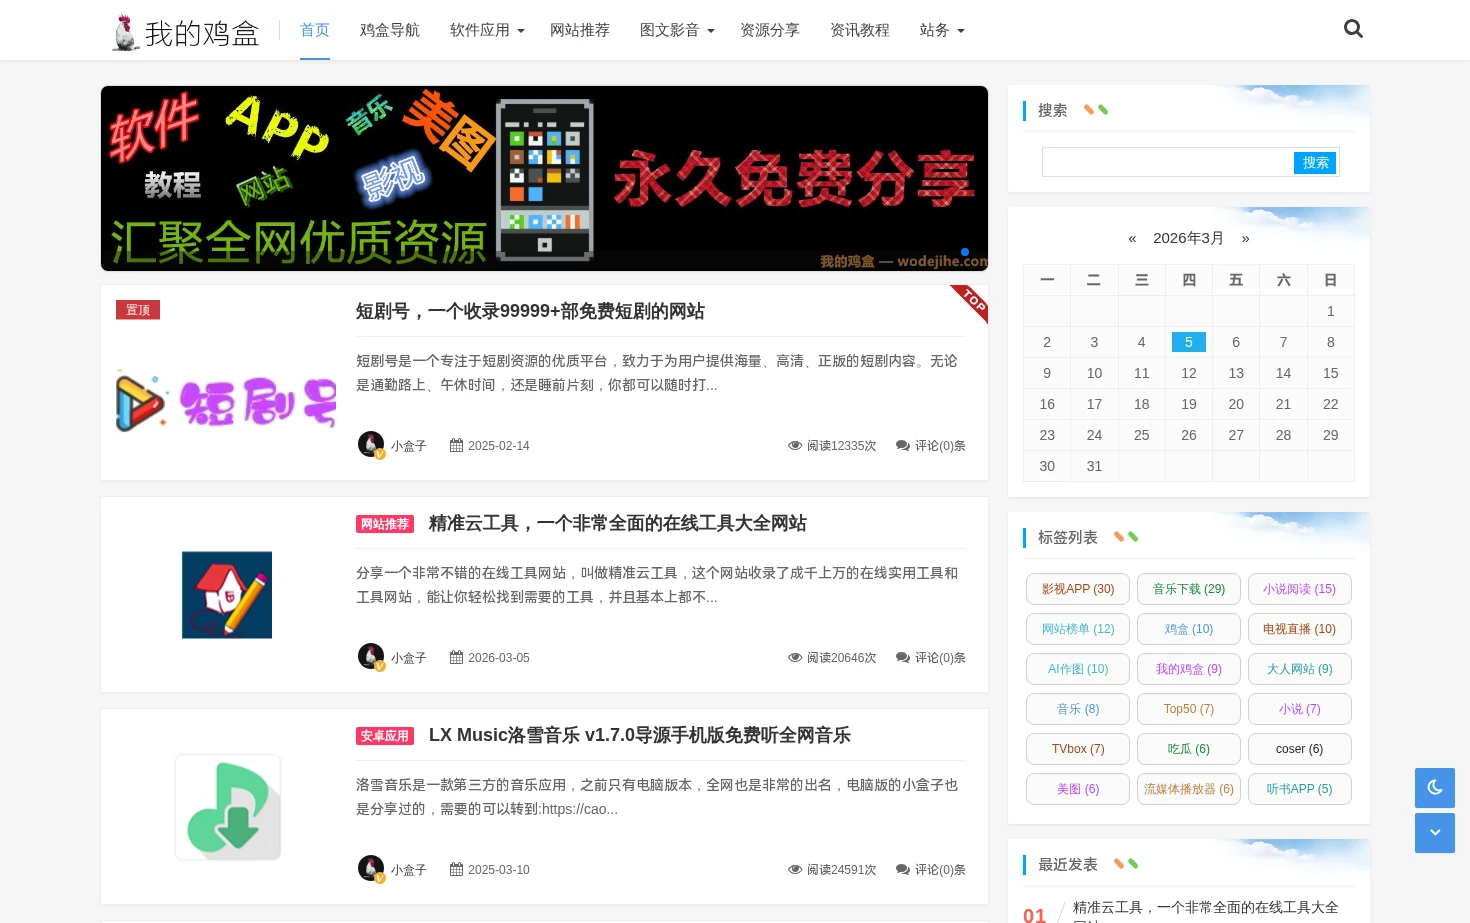Click eye icon next to 阅读20646次
Viewport: 1470px width, 923px height.
pyautogui.click(x=795, y=658)
